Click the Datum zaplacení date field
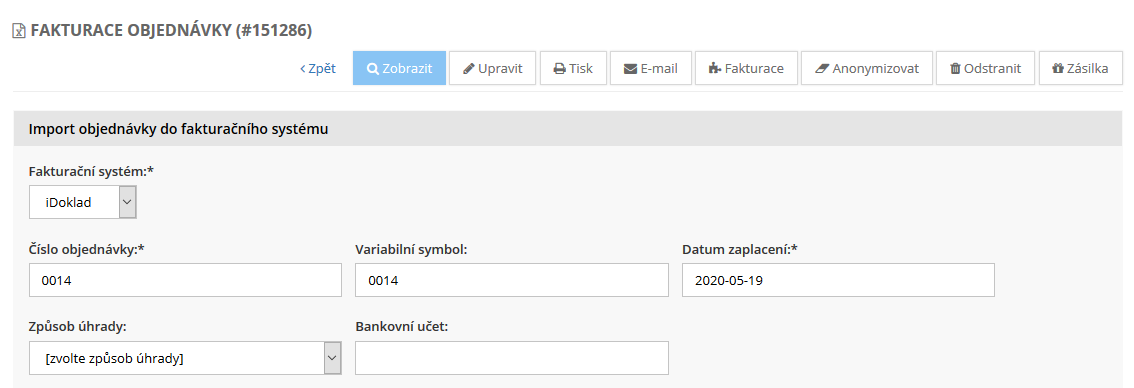 coord(838,280)
